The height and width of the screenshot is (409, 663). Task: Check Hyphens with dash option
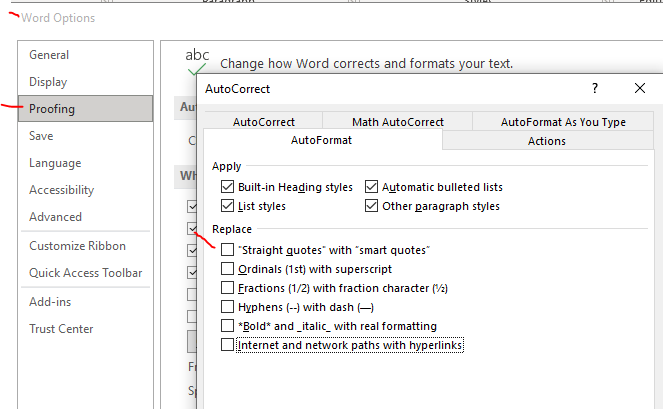pos(228,307)
